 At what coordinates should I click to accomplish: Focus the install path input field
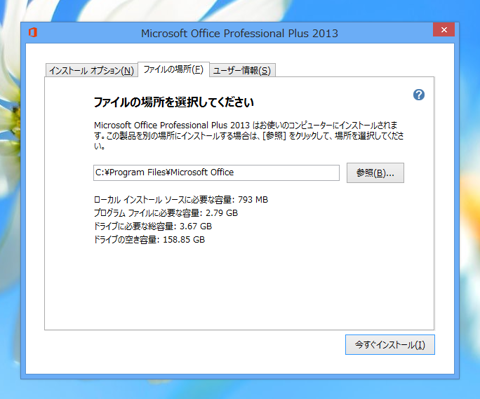click(x=216, y=173)
